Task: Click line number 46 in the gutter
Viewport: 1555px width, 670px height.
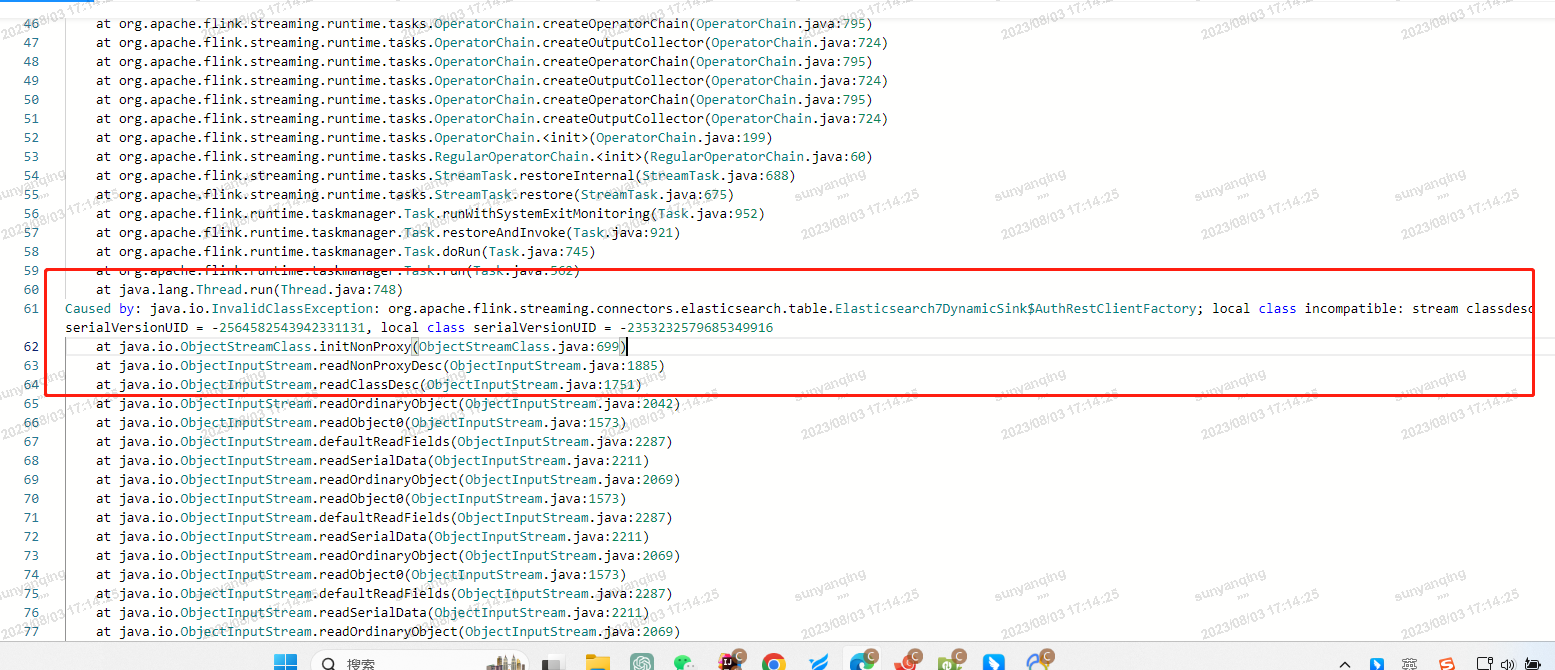Action: coord(30,24)
